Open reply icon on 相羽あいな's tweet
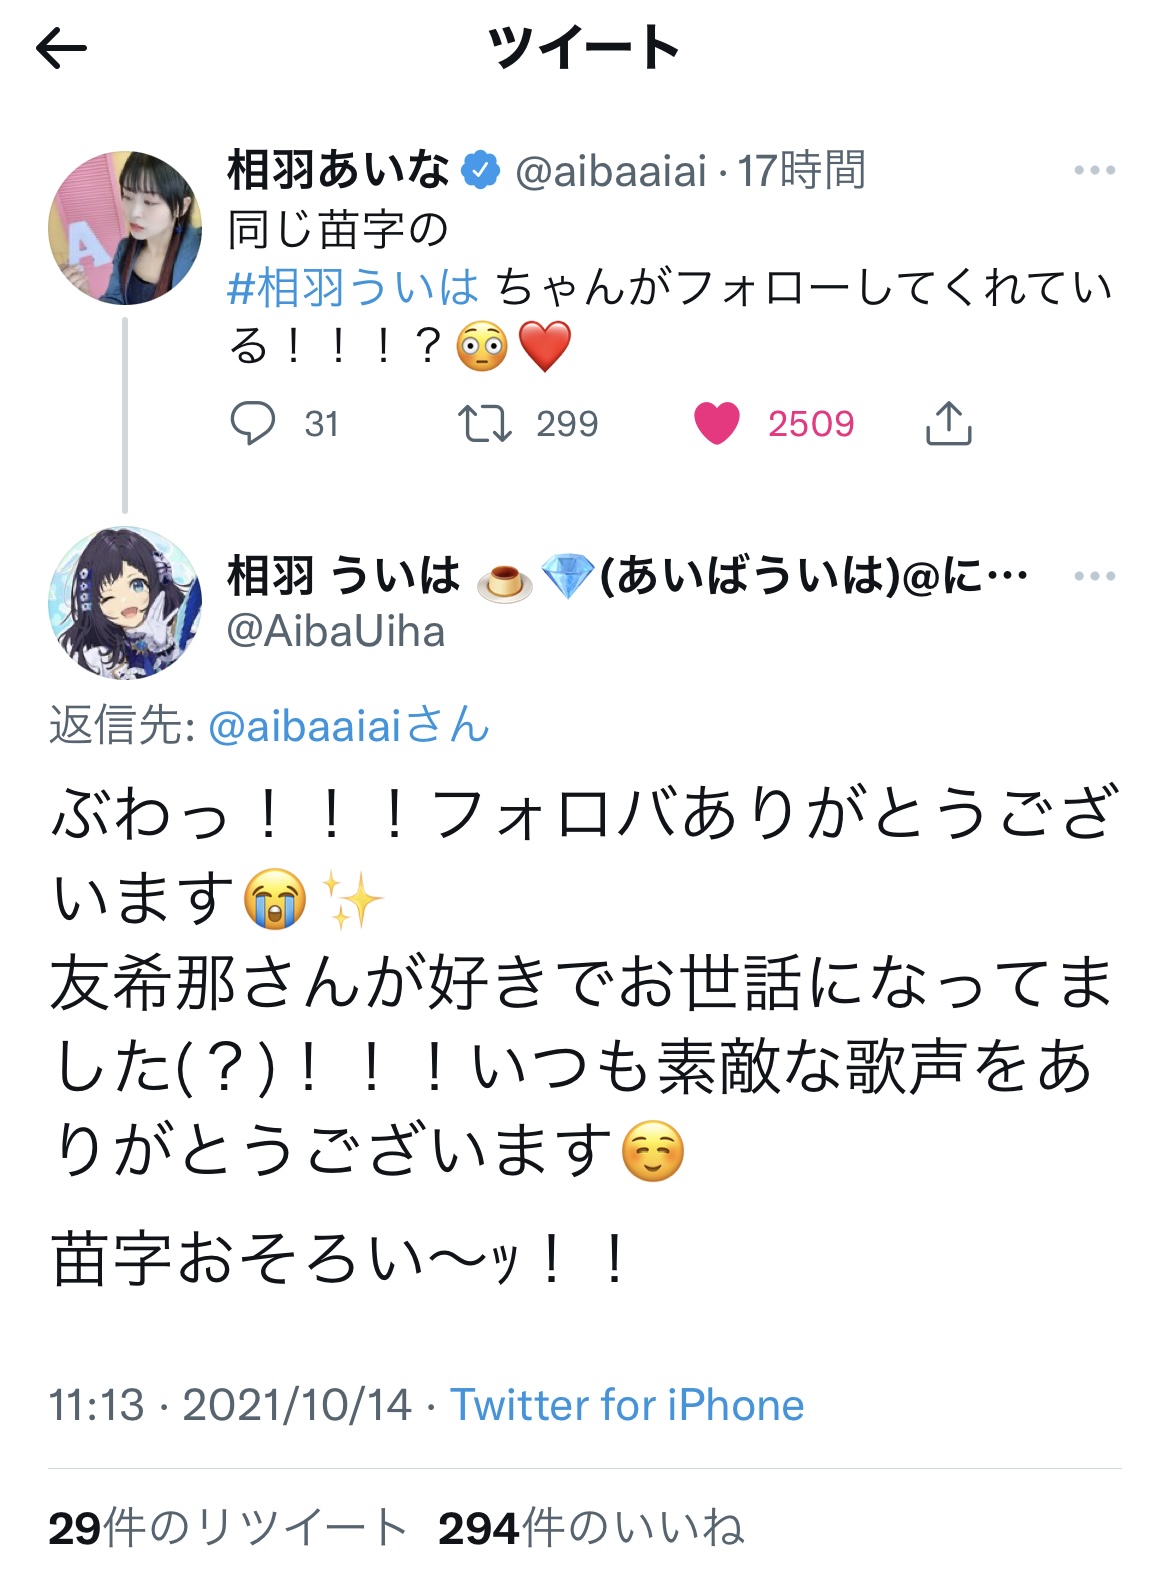Viewport: 1170px width, 1569px height. (x=252, y=423)
